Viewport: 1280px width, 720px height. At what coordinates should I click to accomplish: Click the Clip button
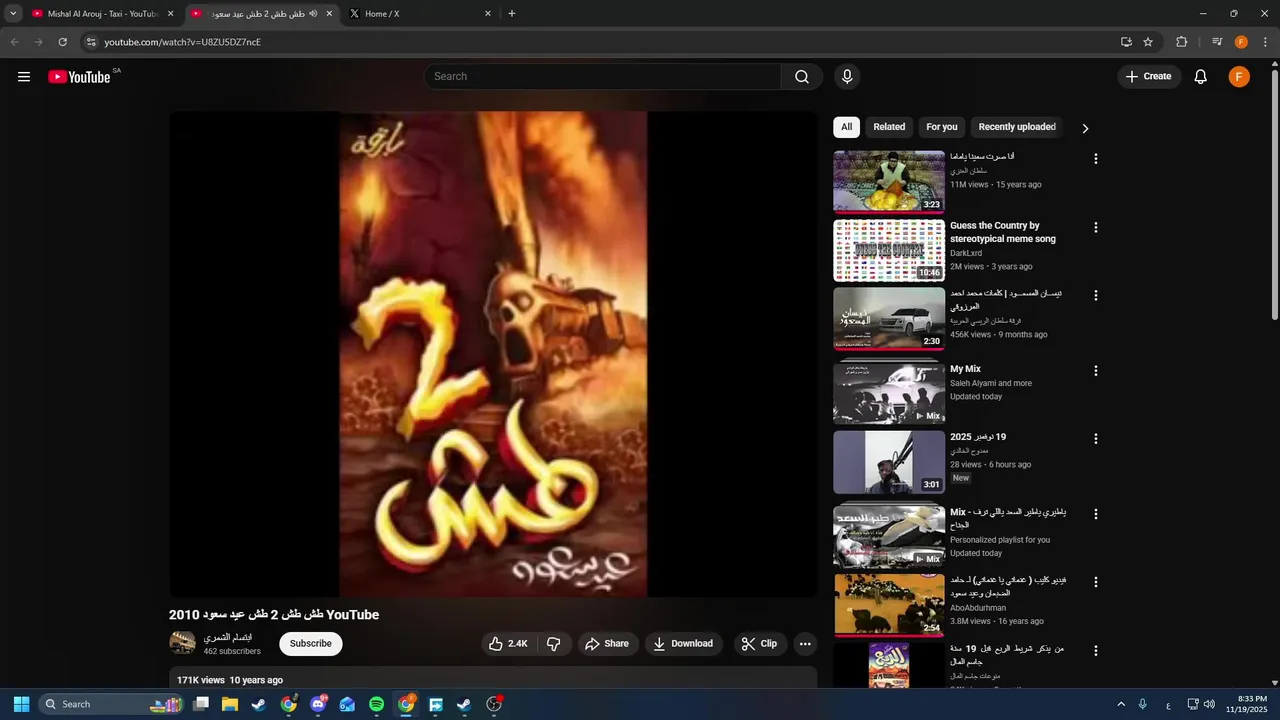pyautogui.click(x=759, y=644)
